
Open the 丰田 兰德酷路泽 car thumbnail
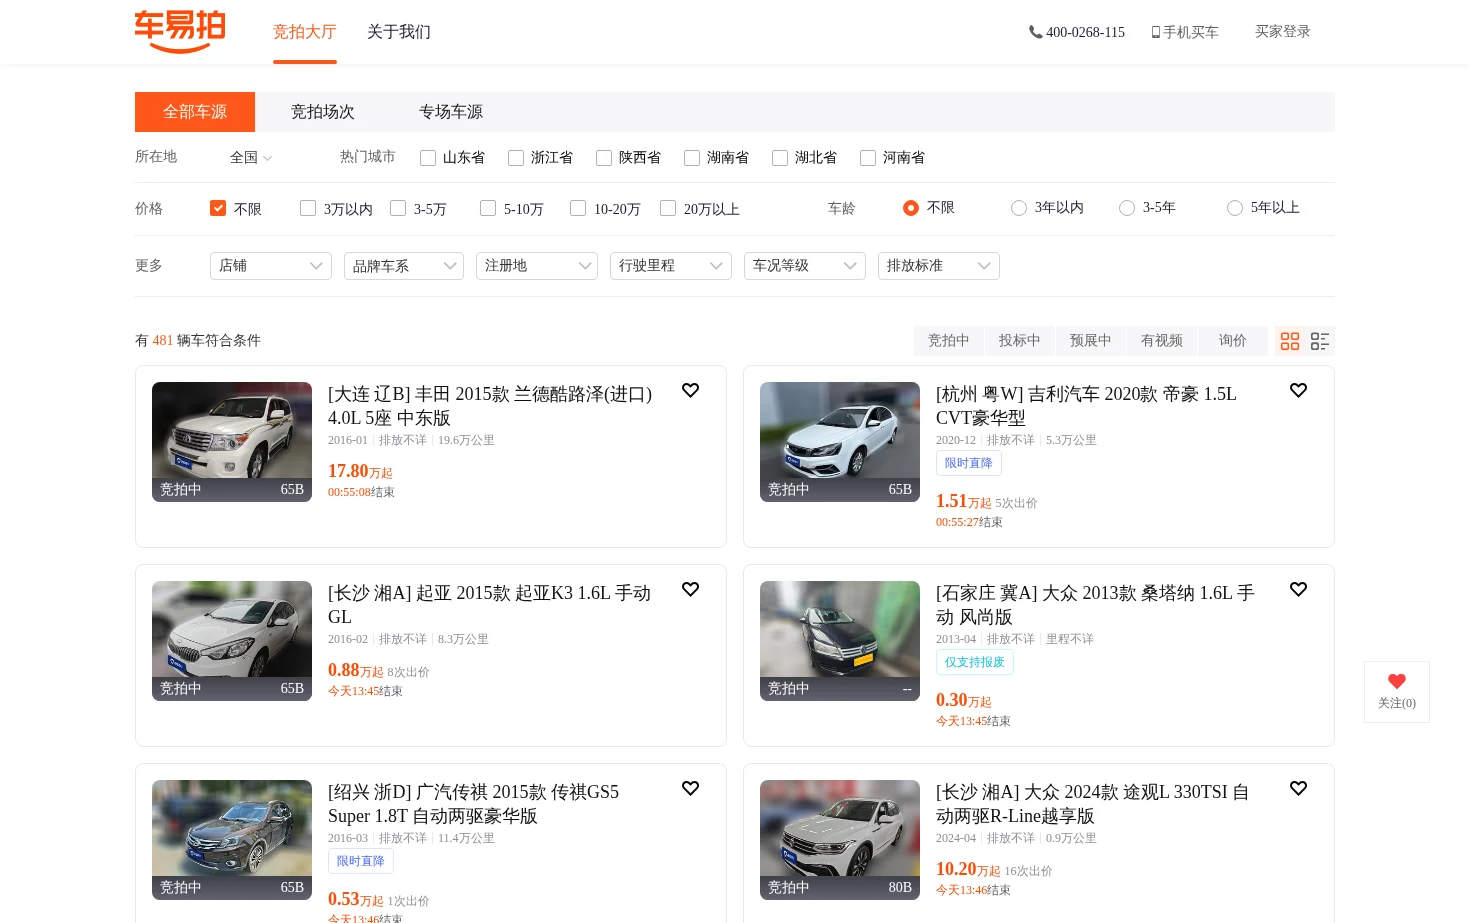(232, 442)
